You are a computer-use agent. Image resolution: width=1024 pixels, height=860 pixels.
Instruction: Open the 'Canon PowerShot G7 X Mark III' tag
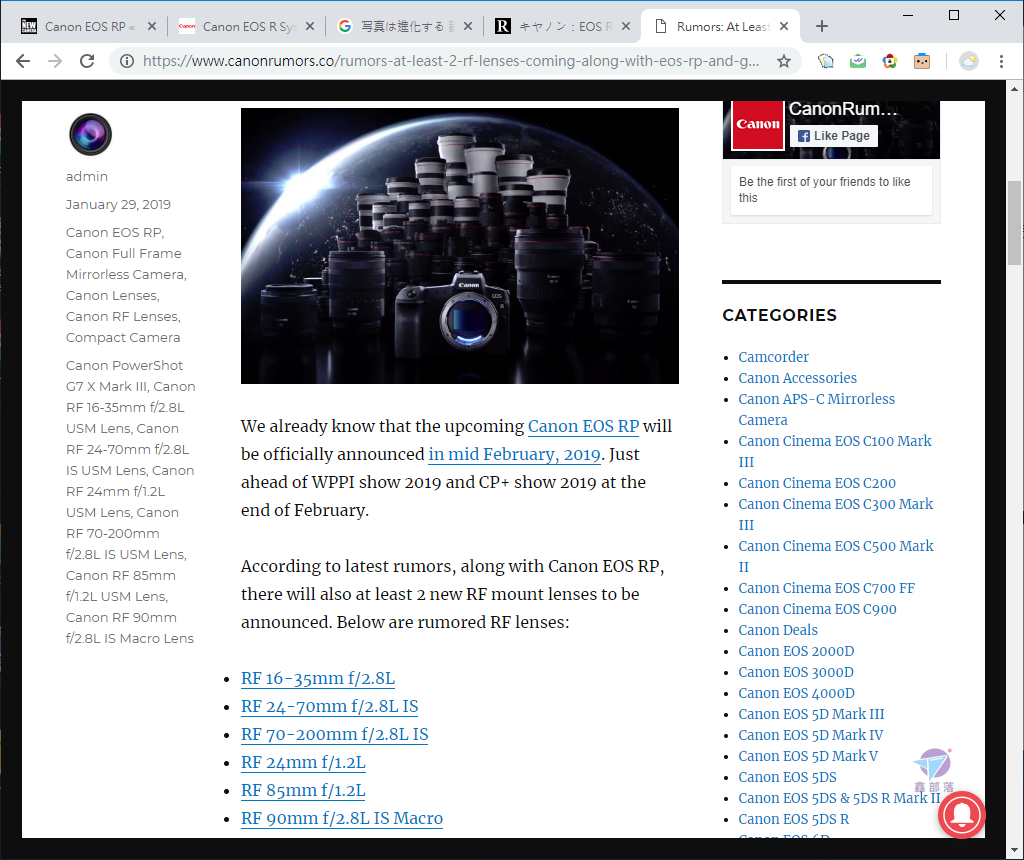click(x=124, y=376)
